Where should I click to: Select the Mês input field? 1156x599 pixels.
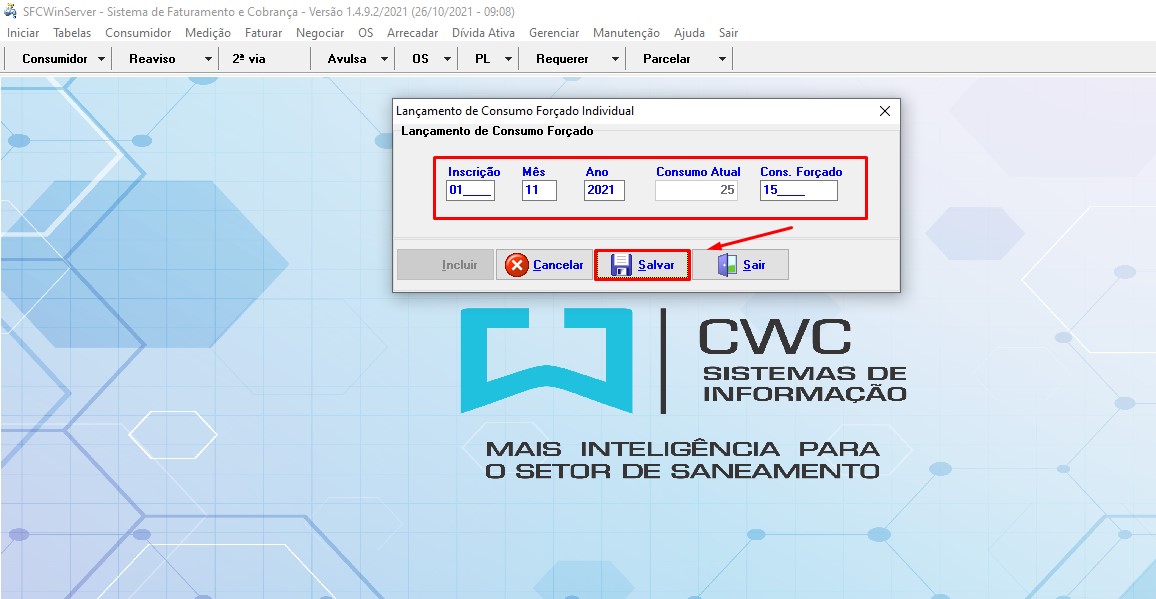pyautogui.click(x=539, y=190)
